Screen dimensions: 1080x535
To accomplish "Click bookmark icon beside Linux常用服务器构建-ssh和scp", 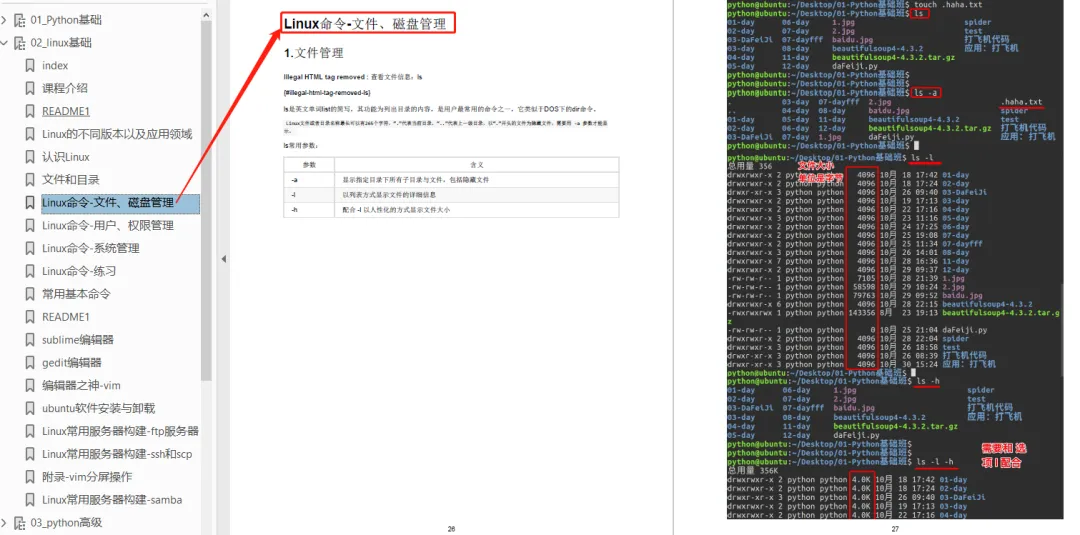I will point(30,454).
